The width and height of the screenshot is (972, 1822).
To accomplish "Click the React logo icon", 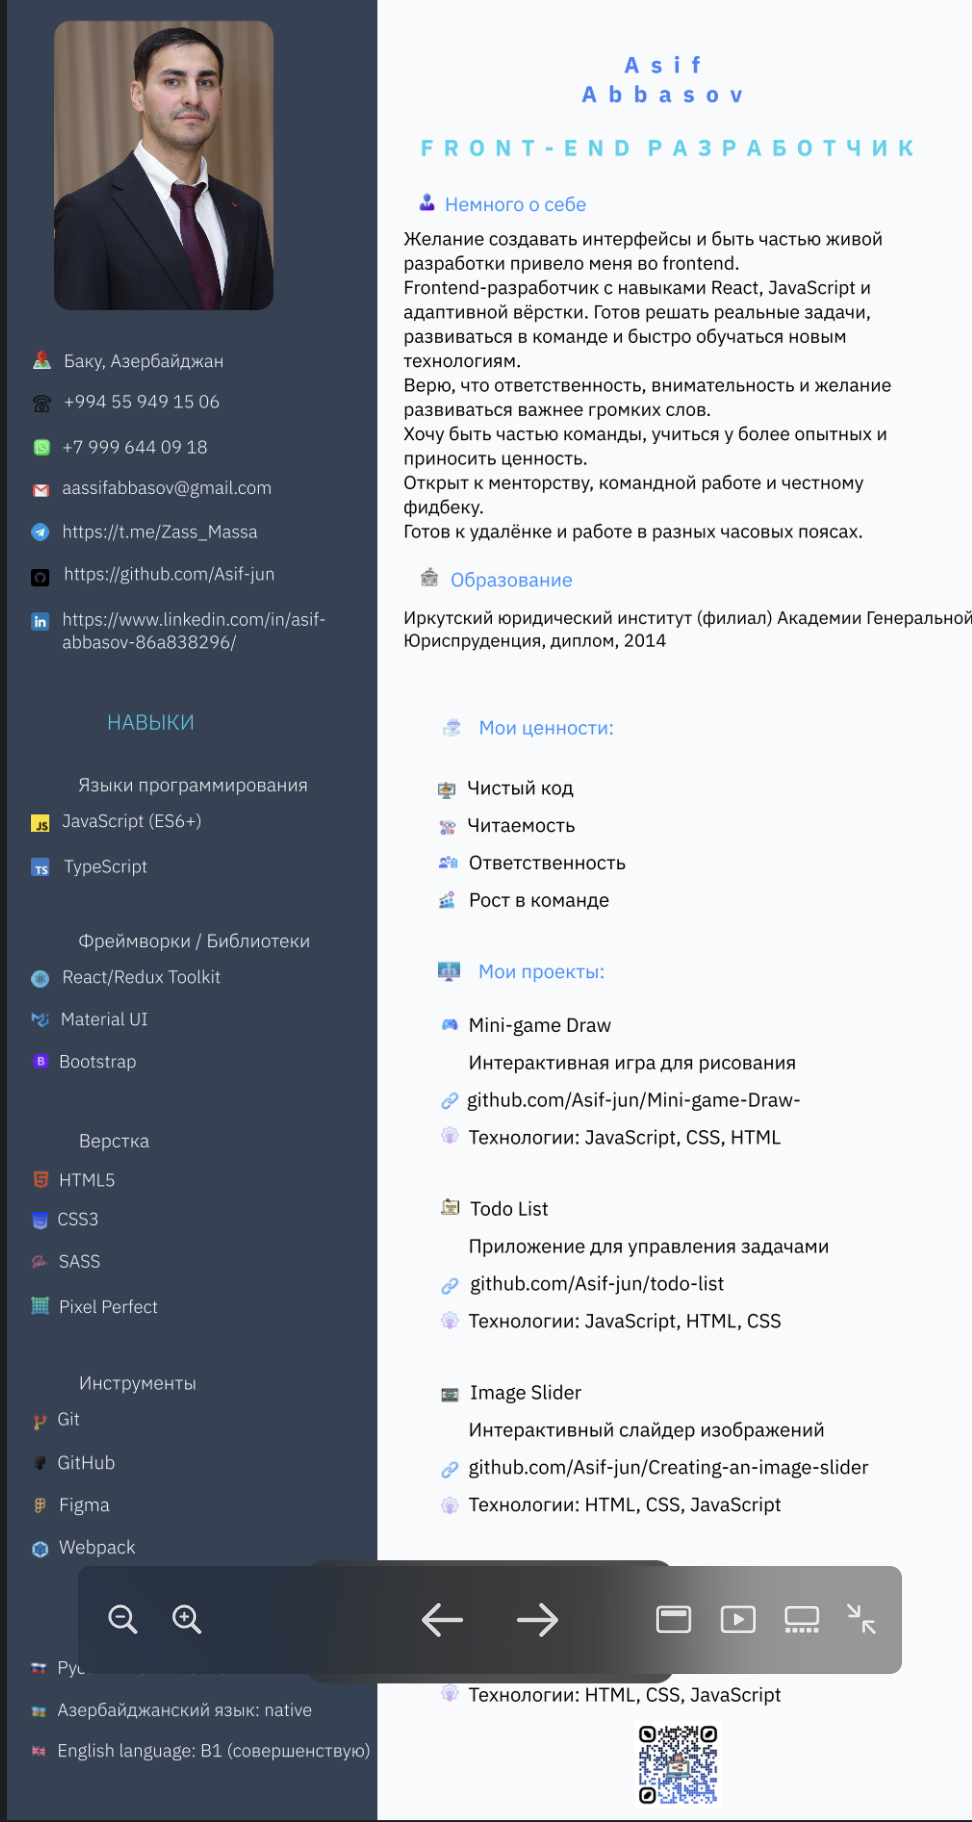I will tap(40, 979).
